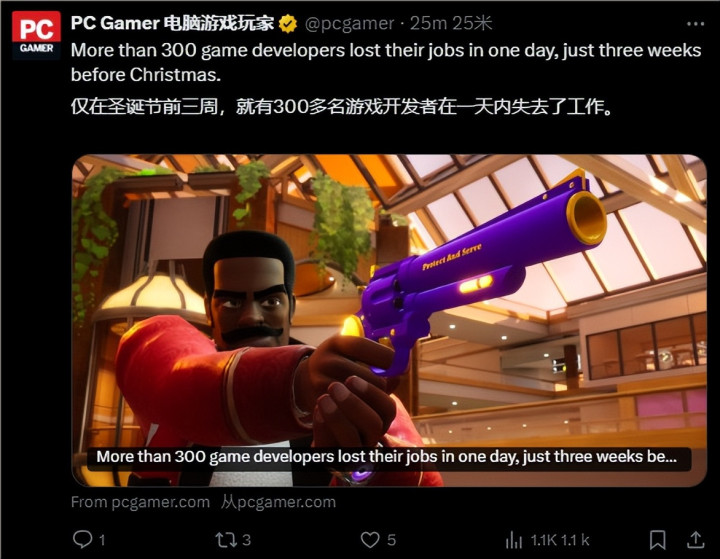Click the like count number 5
Image resolution: width=720 pixels, height=559 pixels.
tap(391, 540)
